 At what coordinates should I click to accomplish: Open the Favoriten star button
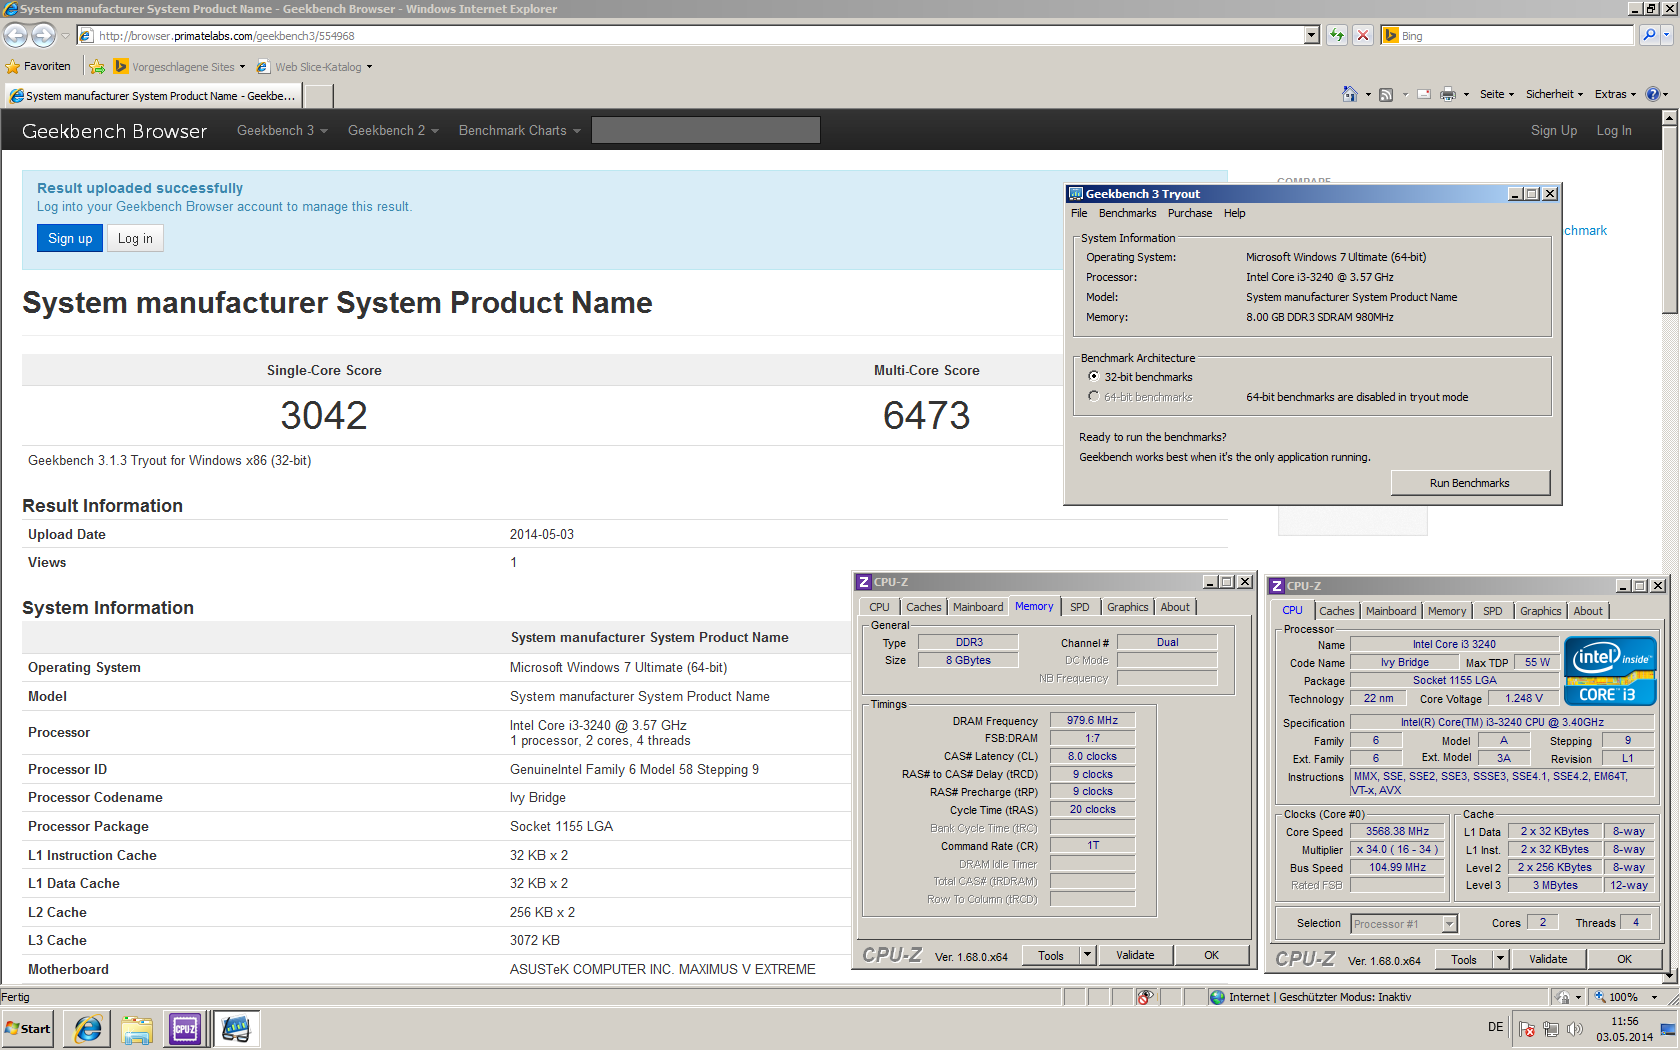[38, 67]
